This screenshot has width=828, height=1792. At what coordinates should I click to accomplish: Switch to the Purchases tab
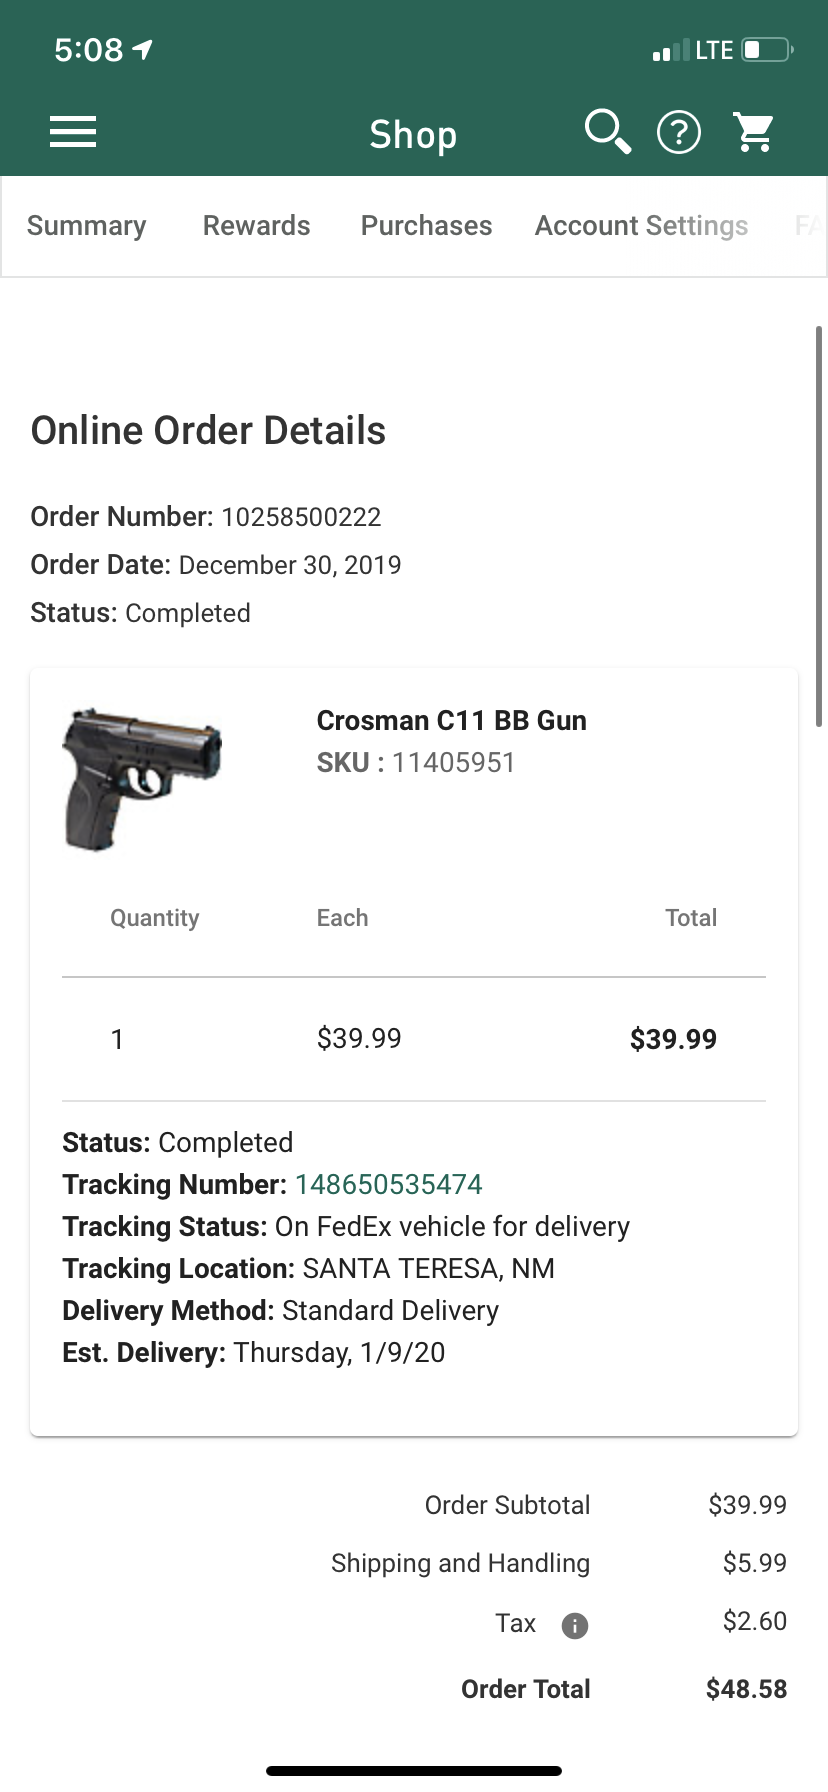click(426, 225)
